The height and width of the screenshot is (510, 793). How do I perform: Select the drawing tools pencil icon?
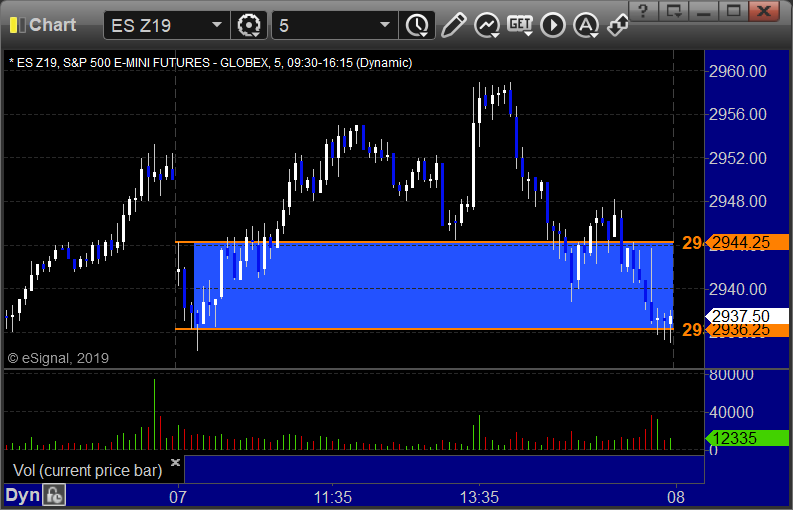click(x=453, y=25)
